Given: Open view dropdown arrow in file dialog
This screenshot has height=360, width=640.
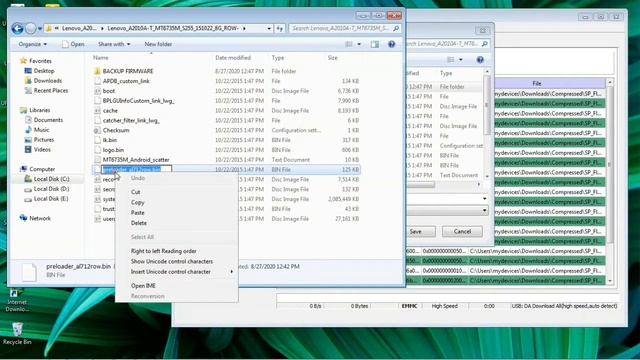Looking at the screenshot, I should (x=461, y=60).
